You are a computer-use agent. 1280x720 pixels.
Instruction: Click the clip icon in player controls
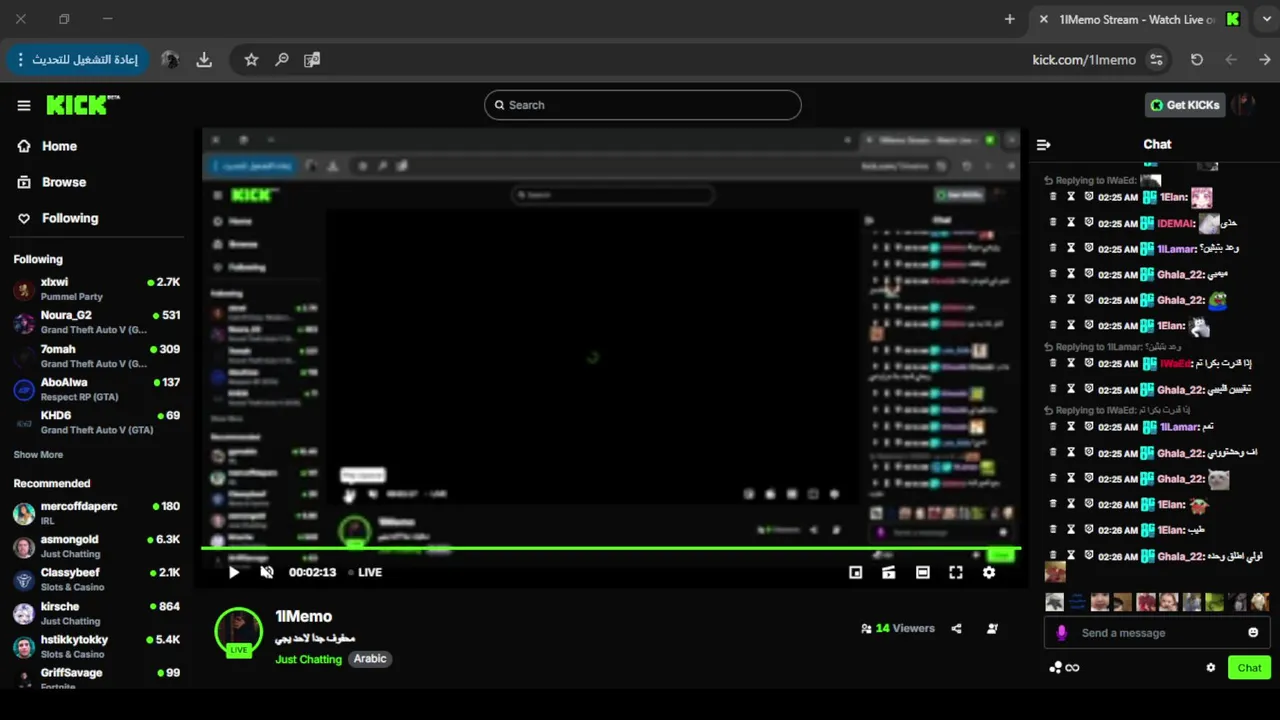pos(889,572)
